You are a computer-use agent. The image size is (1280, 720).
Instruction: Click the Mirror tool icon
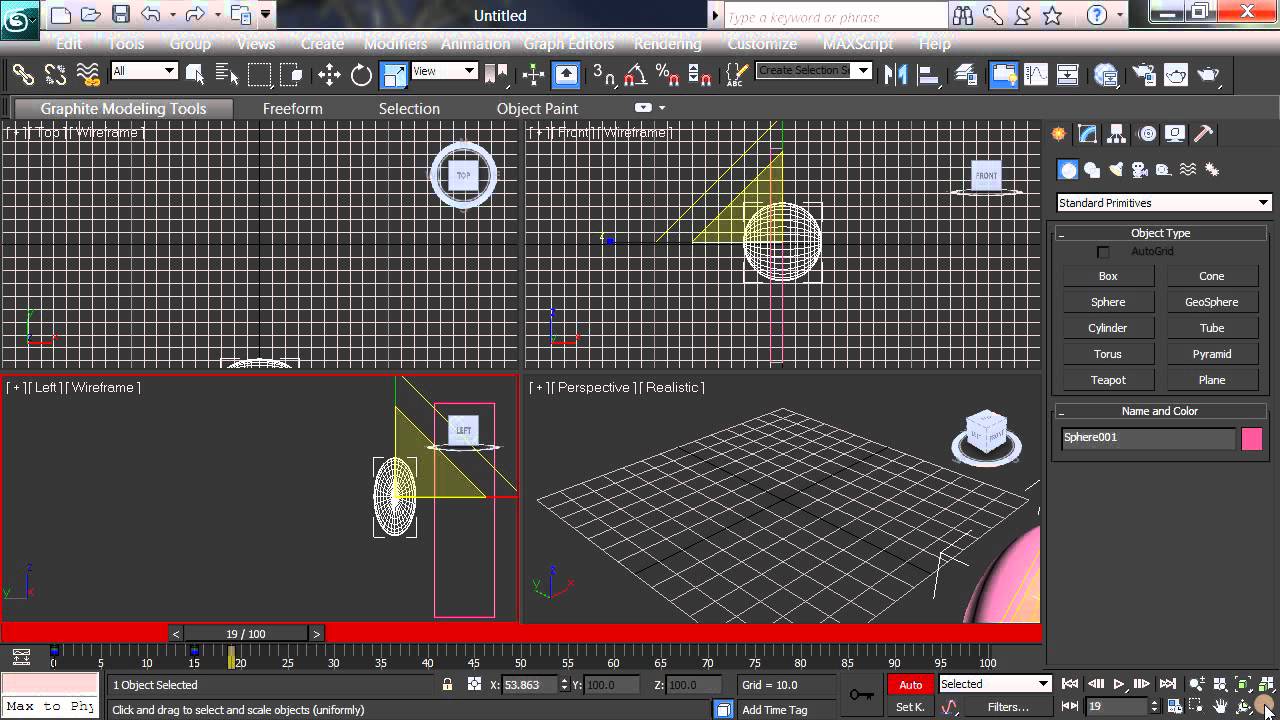point(897,74)
